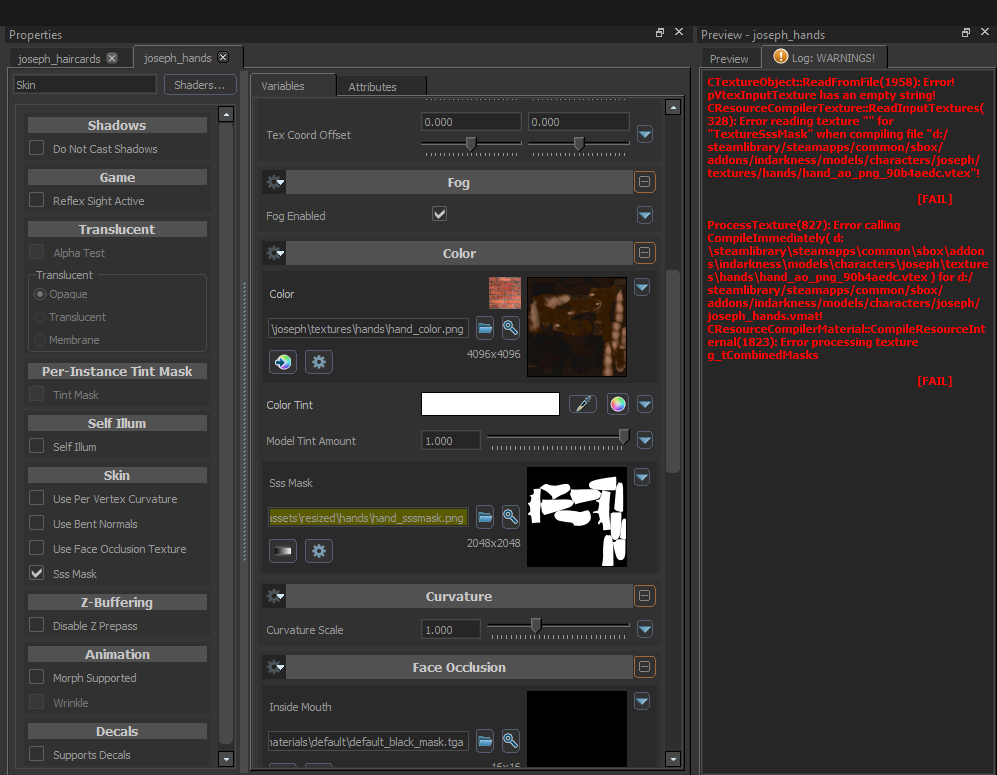Open the color wheel beside Color Tint
Viewport: 997px width, 775px height.
point(617,403)
